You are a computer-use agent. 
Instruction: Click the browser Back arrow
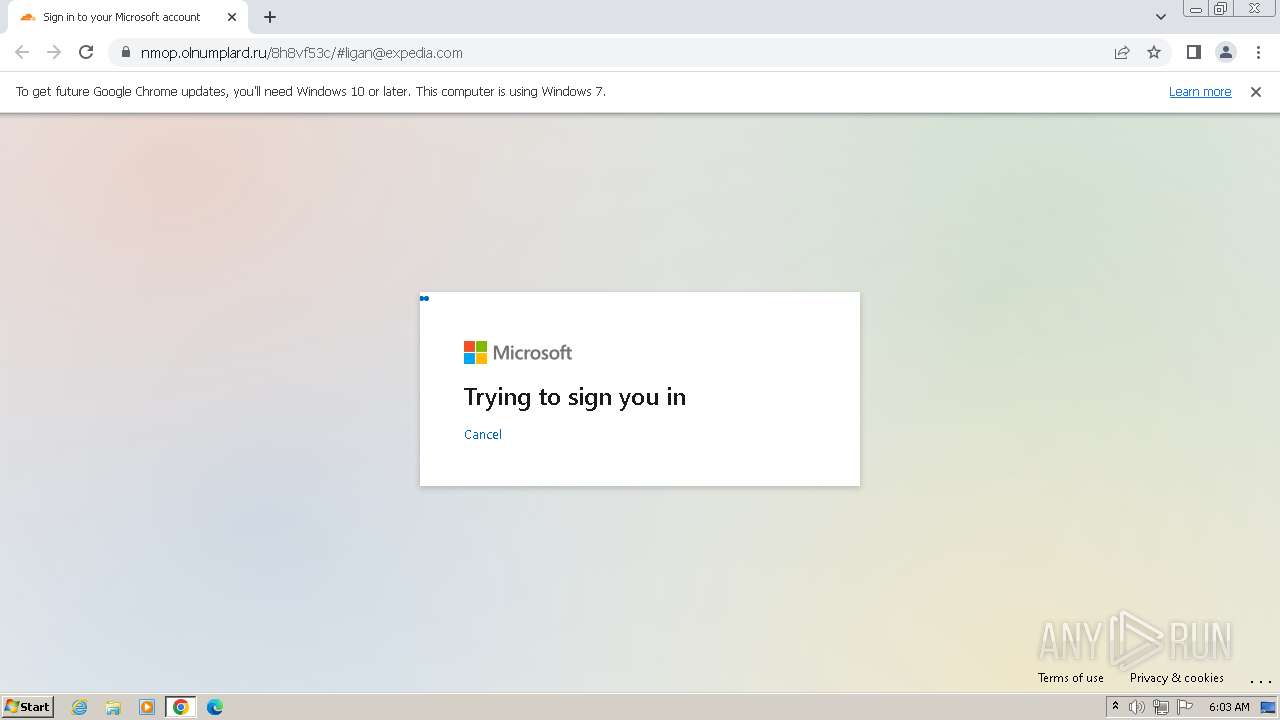point(22,52)
